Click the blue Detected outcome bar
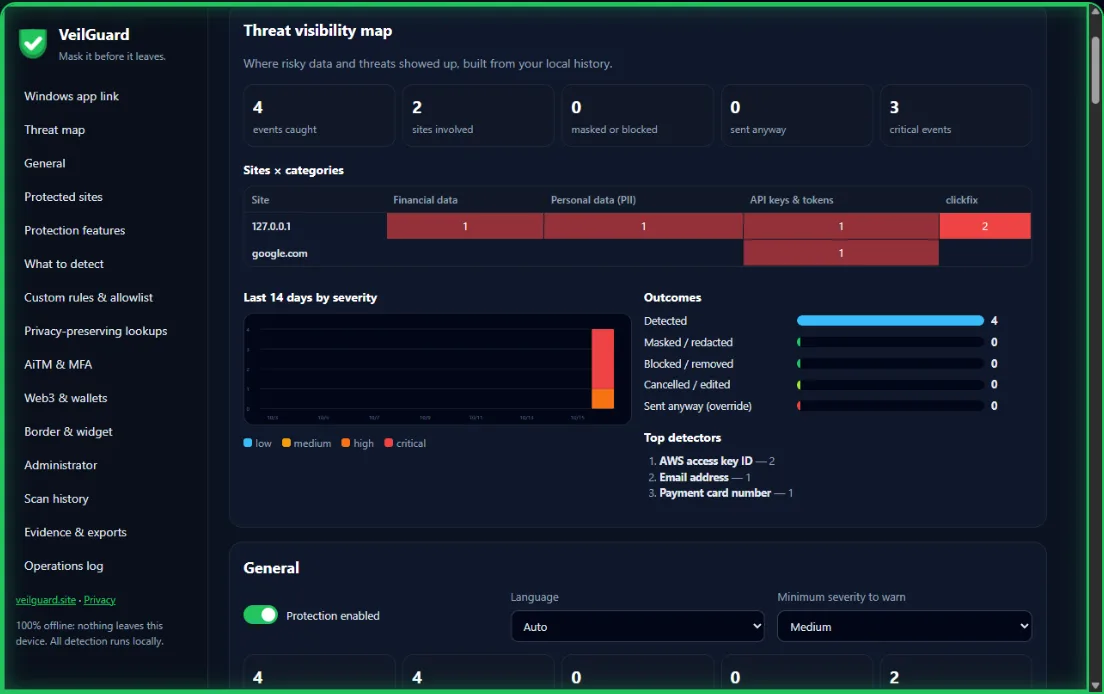Image resolution: width=1104 pixels, height=694 pixels. 890,321
